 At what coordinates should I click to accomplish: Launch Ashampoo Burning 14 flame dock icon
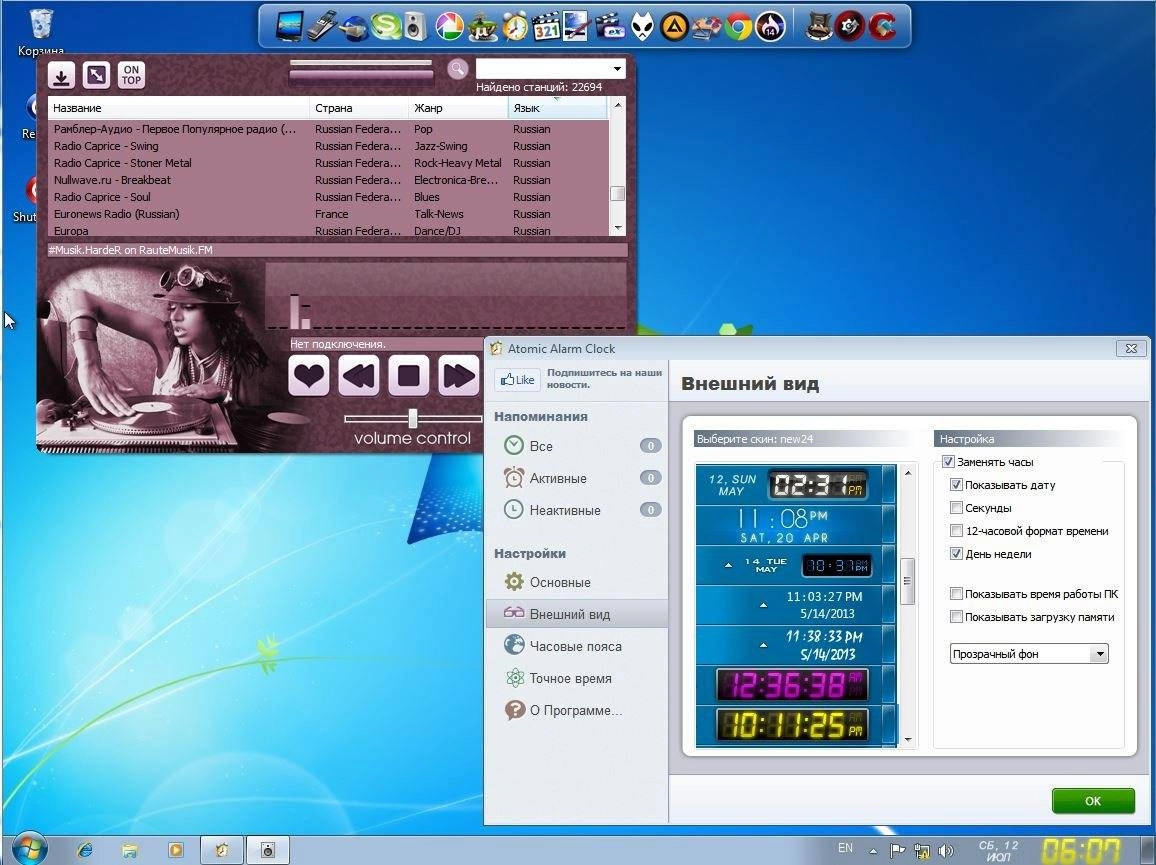click(770, 27)
